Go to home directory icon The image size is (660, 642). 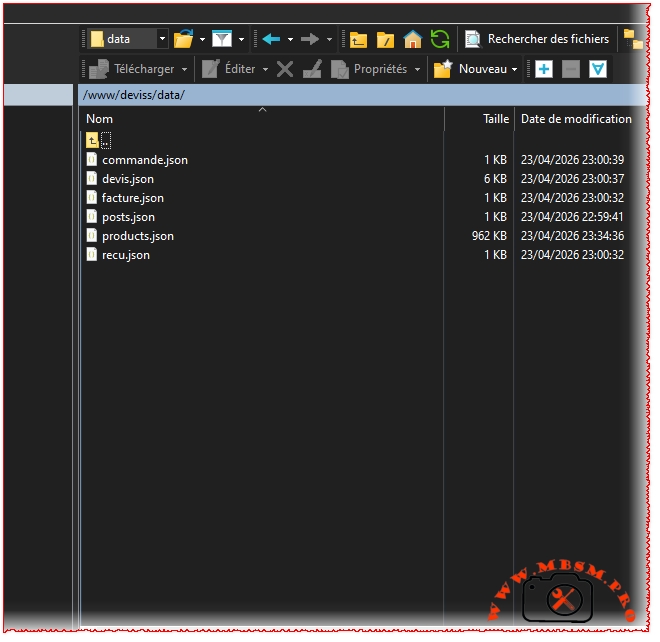point(412,40)
